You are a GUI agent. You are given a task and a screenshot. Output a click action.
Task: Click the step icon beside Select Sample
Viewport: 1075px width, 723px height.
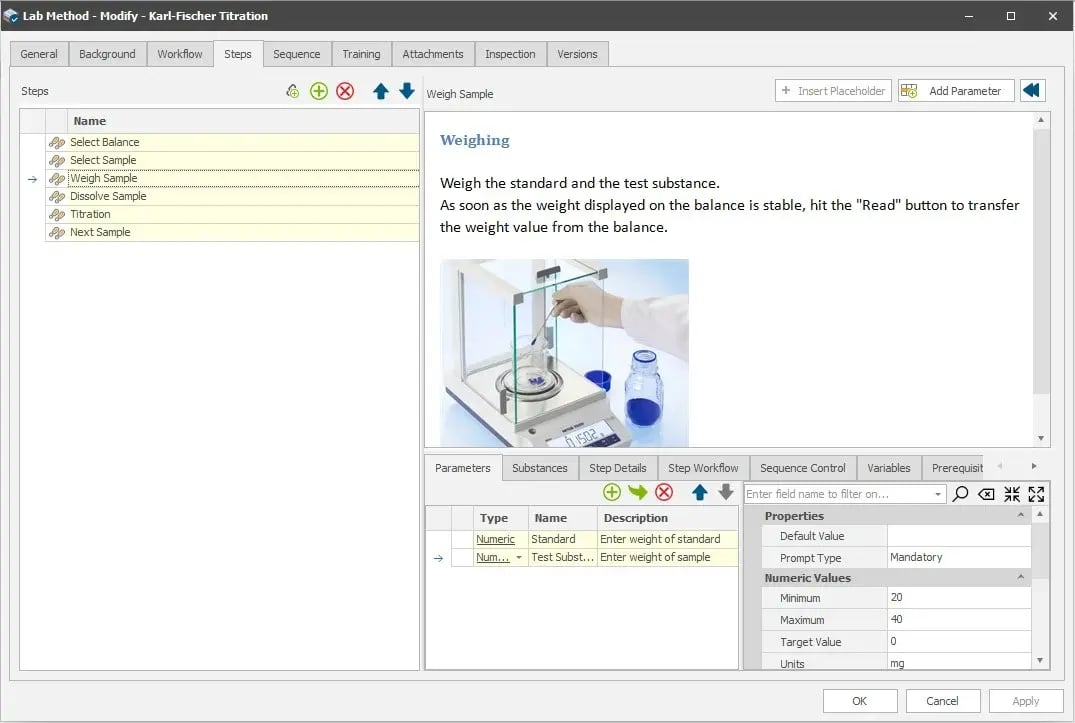point(57,160)
